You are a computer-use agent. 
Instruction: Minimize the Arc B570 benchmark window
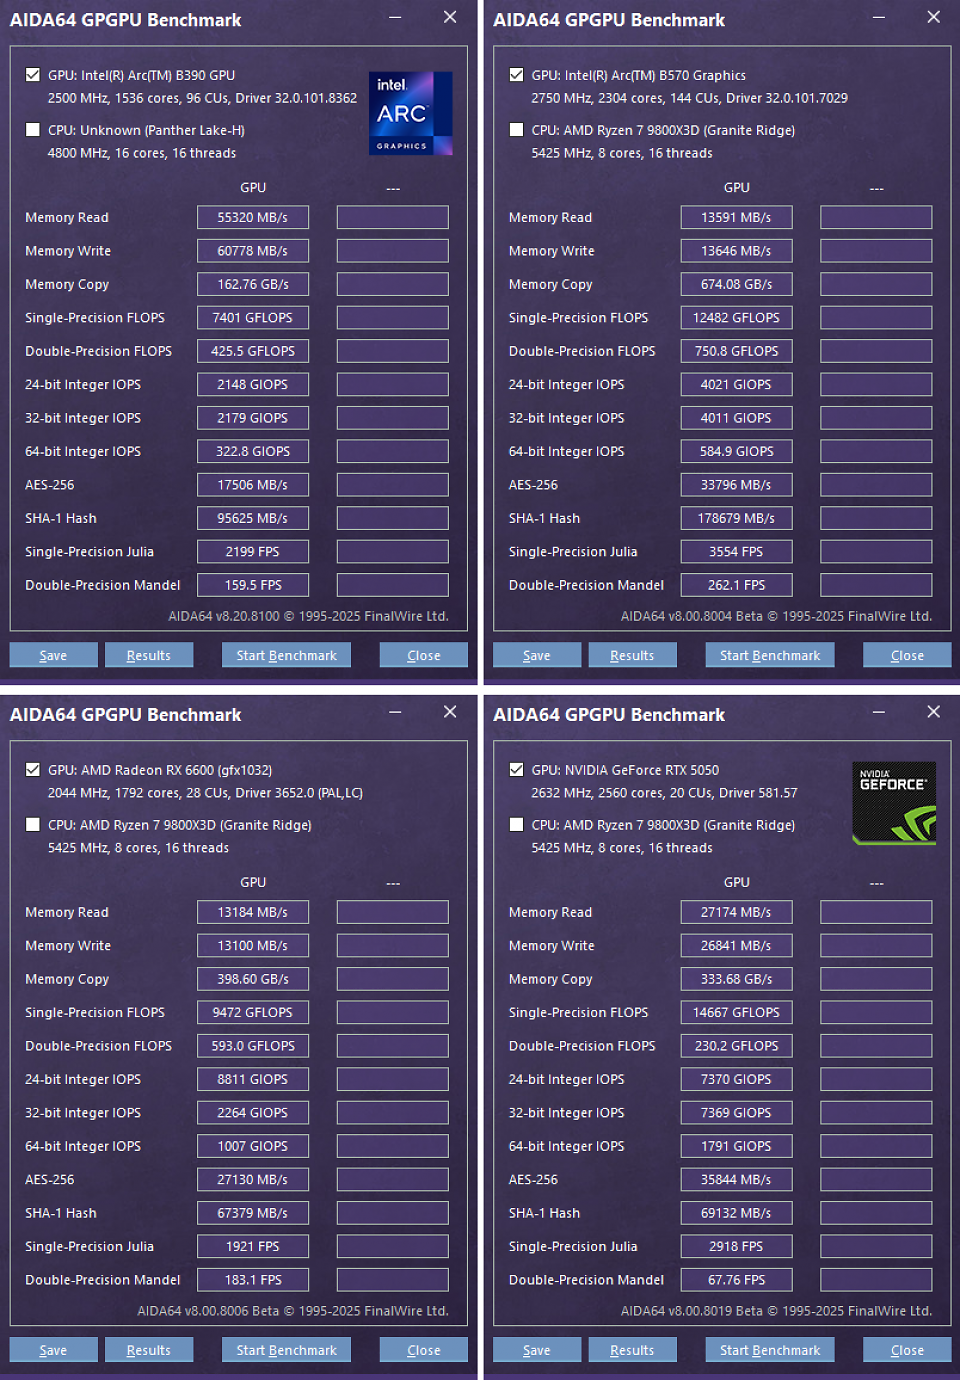click(x=879, y=17)
